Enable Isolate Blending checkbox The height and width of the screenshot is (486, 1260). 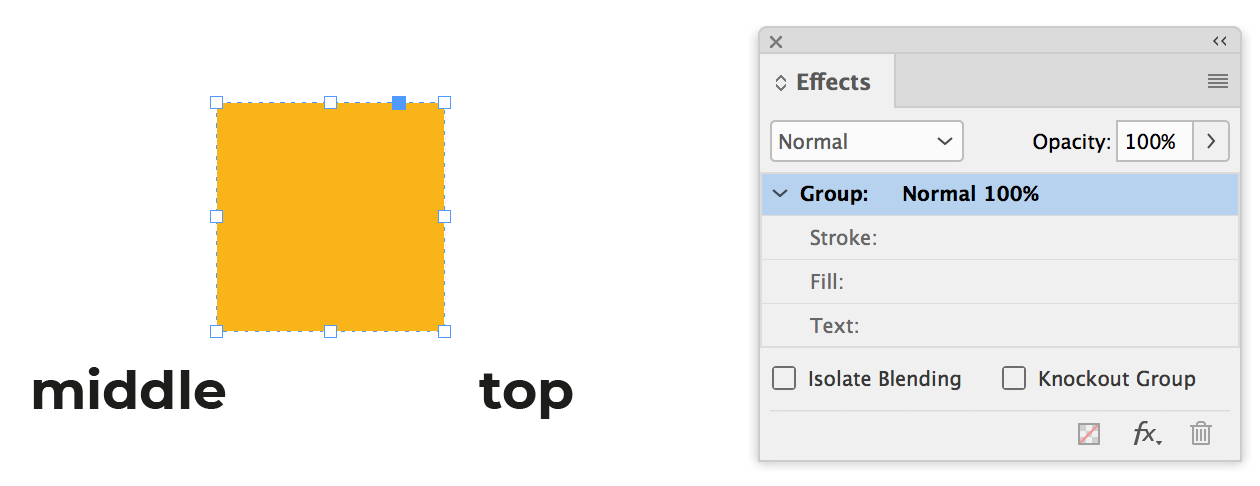785,379
